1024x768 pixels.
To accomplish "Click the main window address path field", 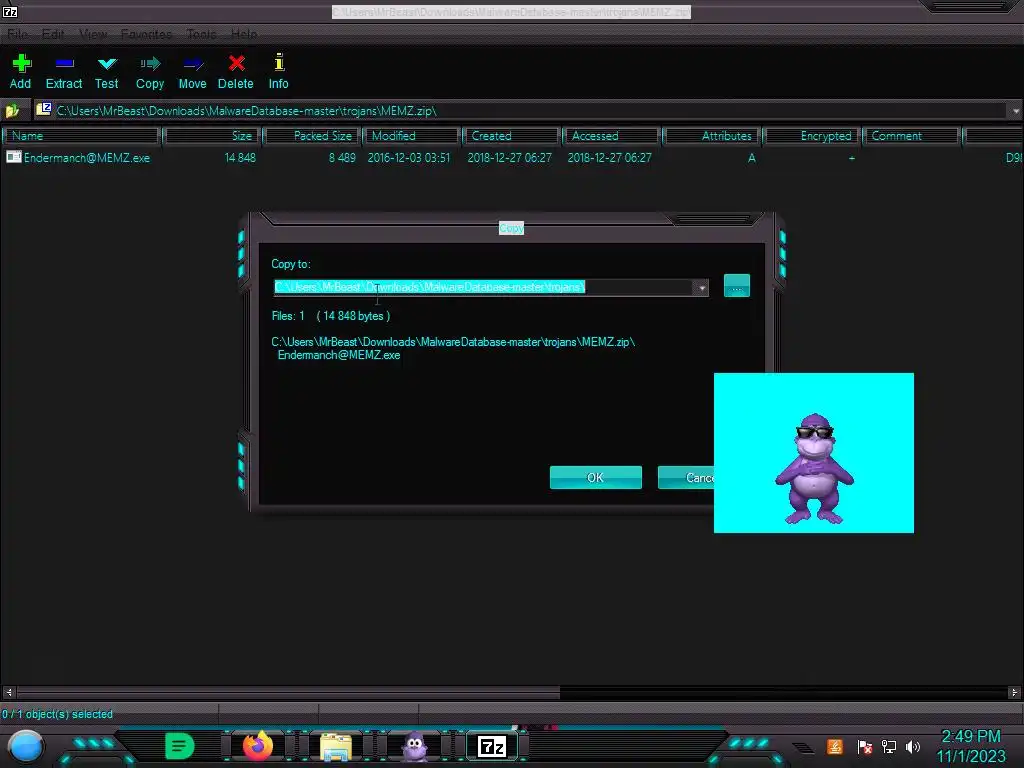I will (x=522, y=111).
